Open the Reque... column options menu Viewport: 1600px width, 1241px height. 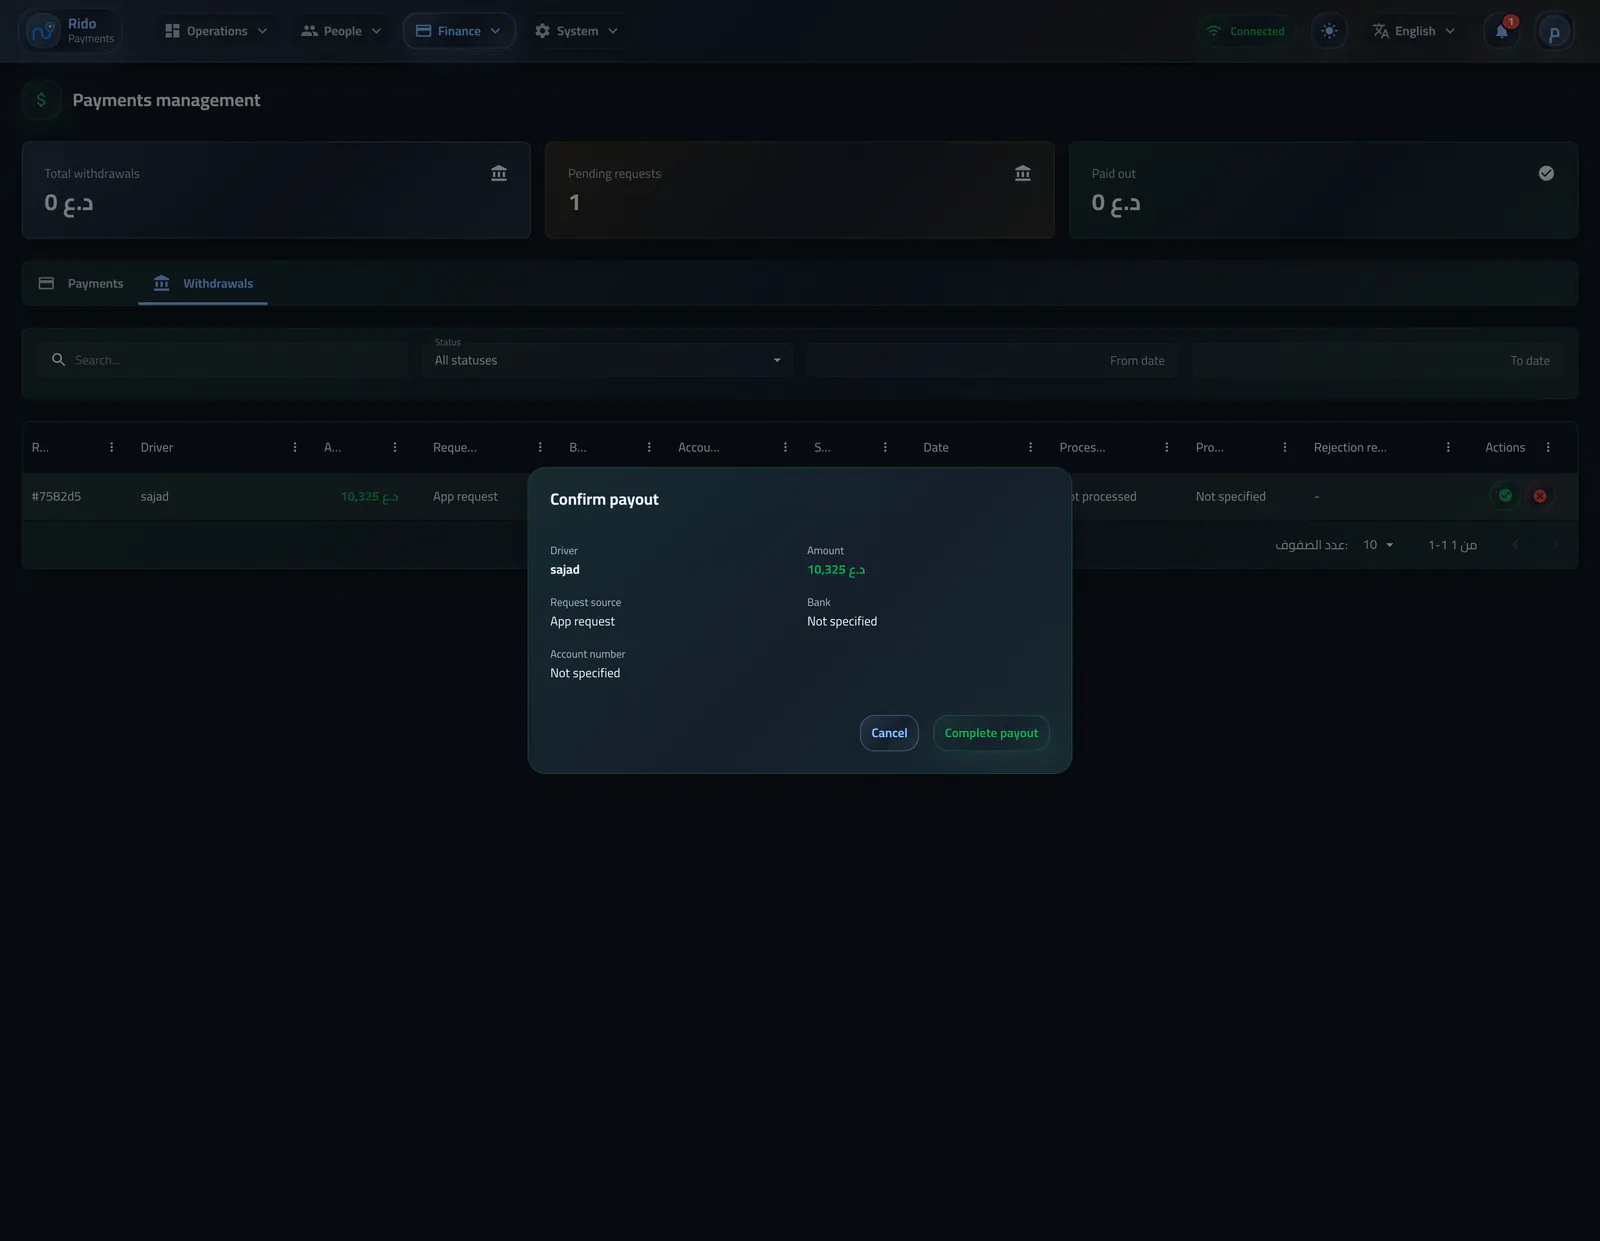(540, 447)
